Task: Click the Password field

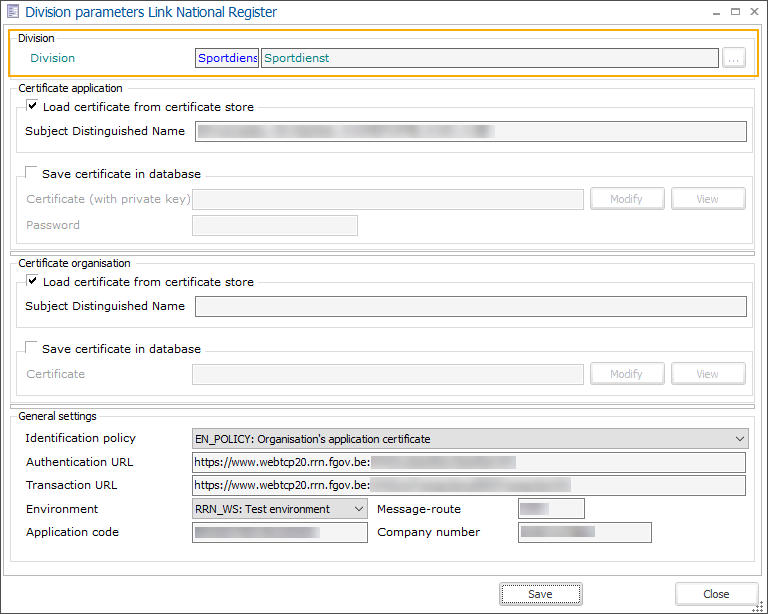Action: click(x=275, y=226)
